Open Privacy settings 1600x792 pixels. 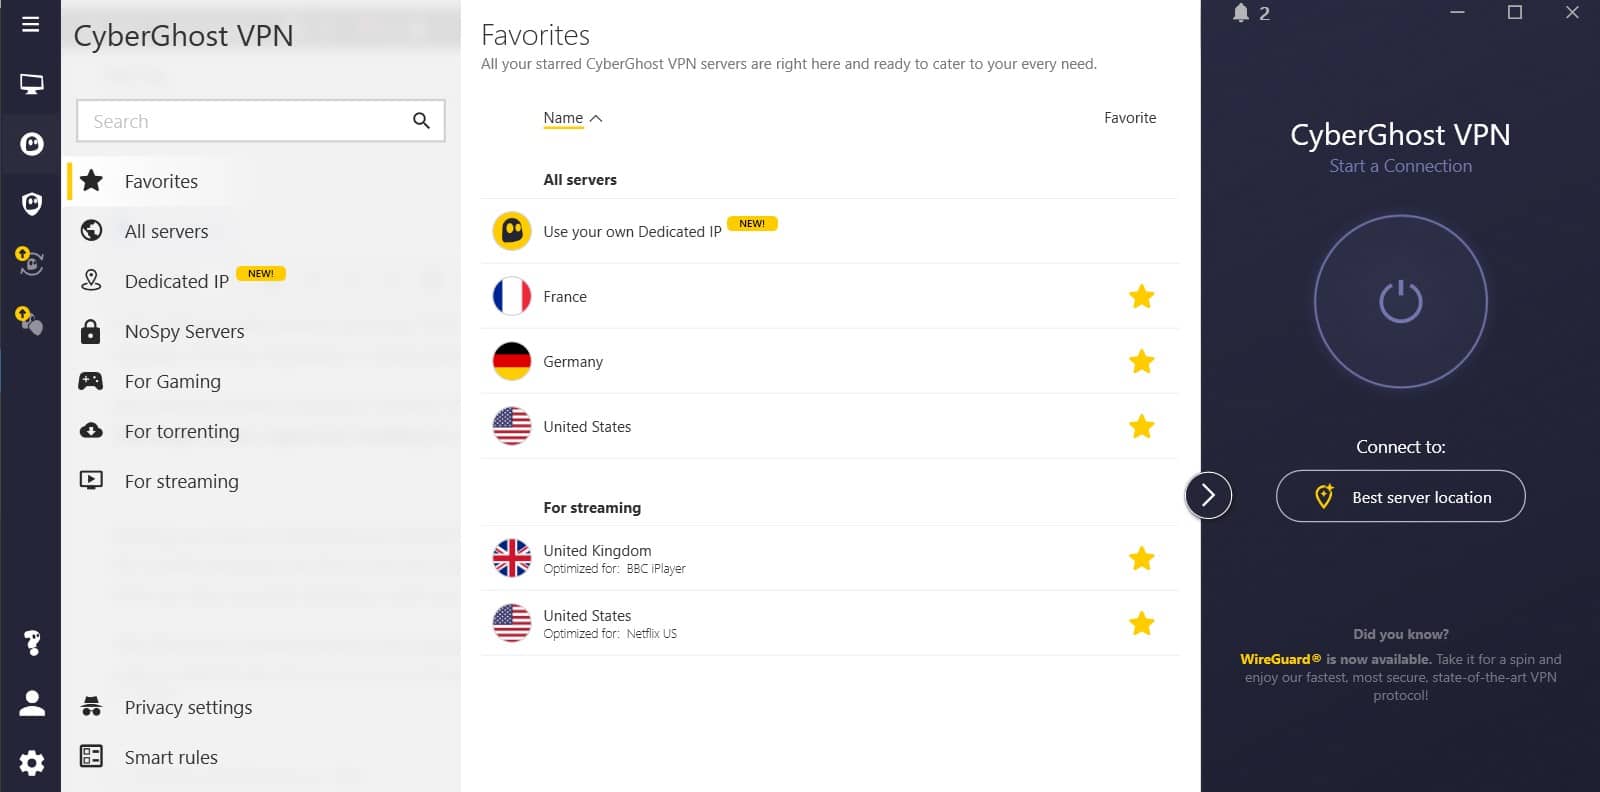188,707
